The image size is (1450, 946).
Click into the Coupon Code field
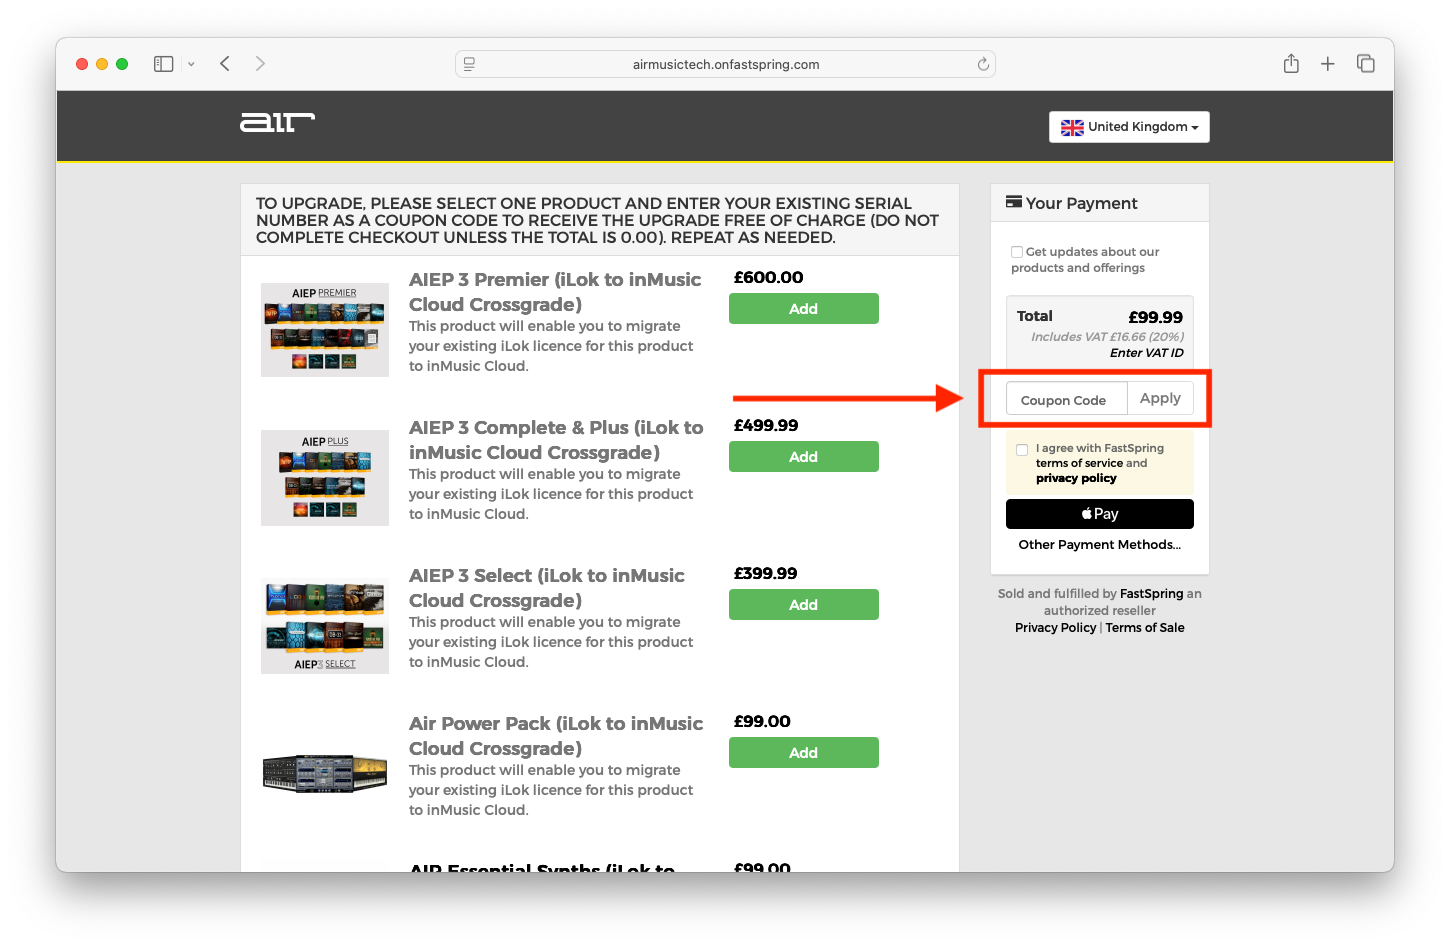click(1066, 399)
